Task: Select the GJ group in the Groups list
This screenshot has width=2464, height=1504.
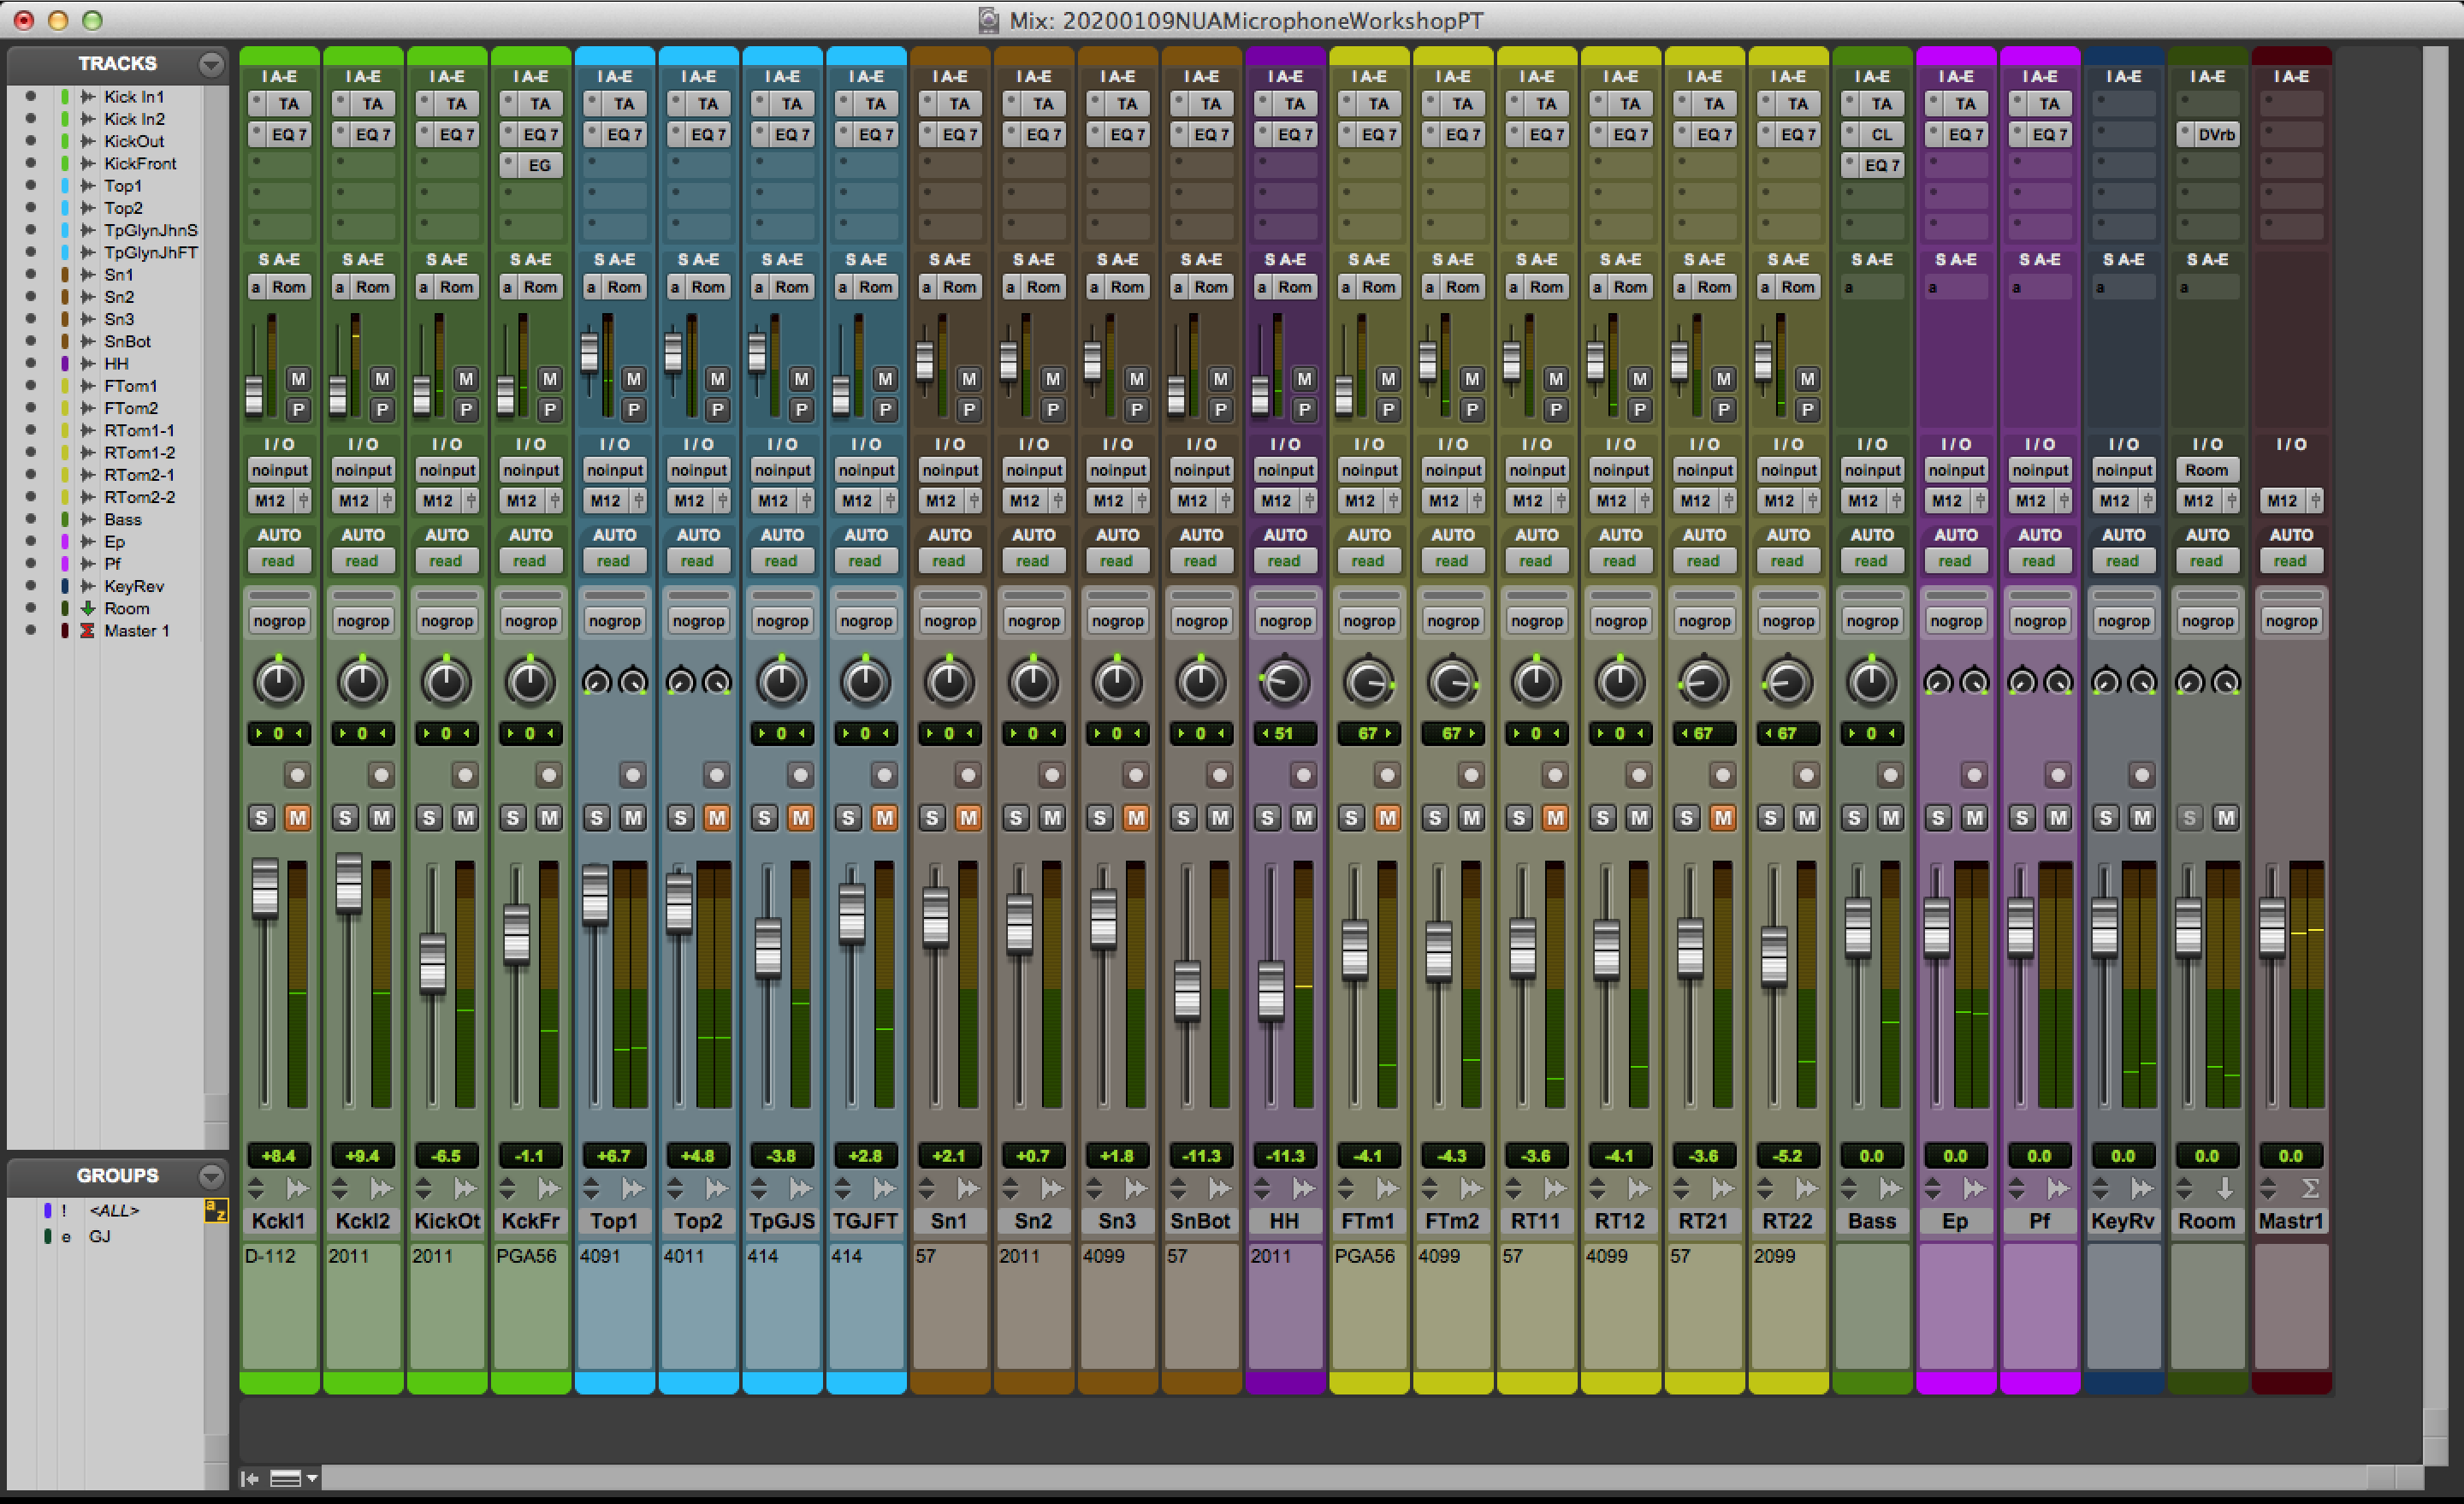Action: [99, 1236]
